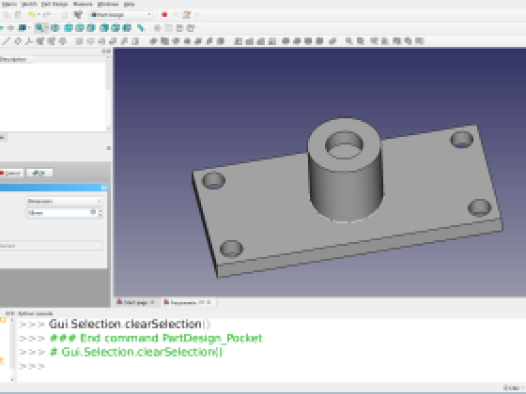Click the length spinner arrows

tap(100, 213)
